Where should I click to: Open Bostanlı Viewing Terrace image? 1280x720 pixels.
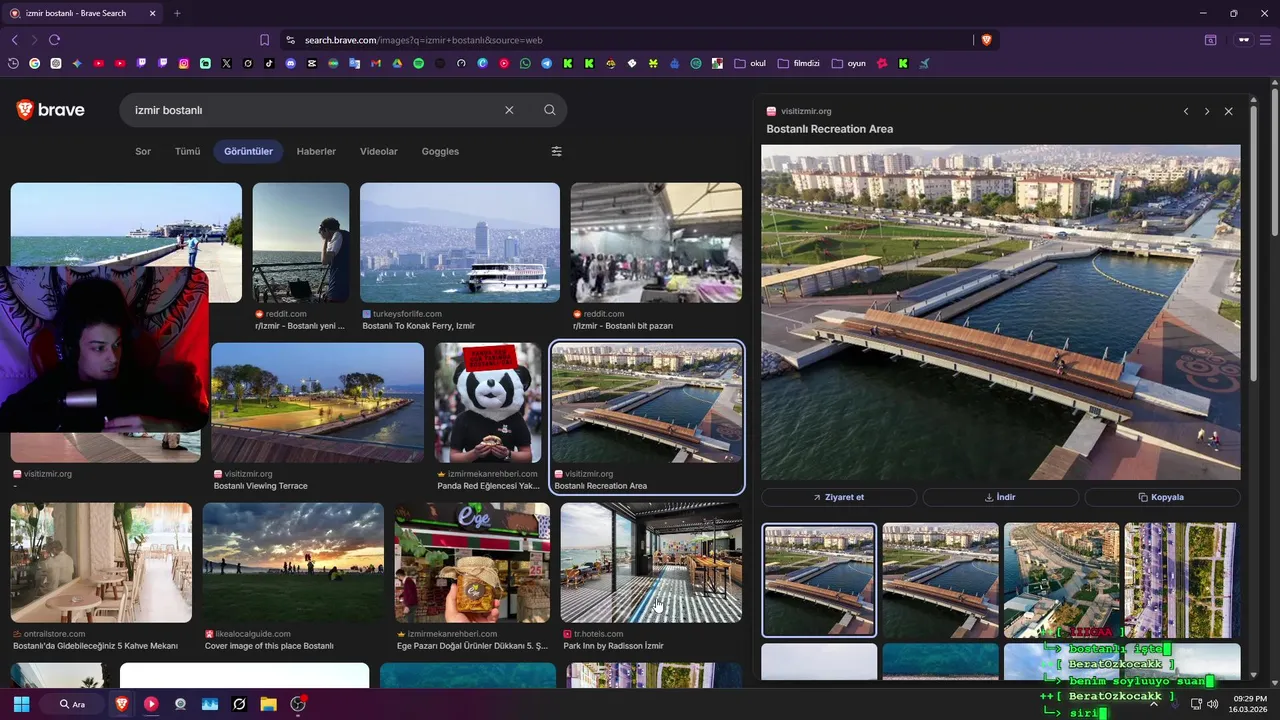318,402
